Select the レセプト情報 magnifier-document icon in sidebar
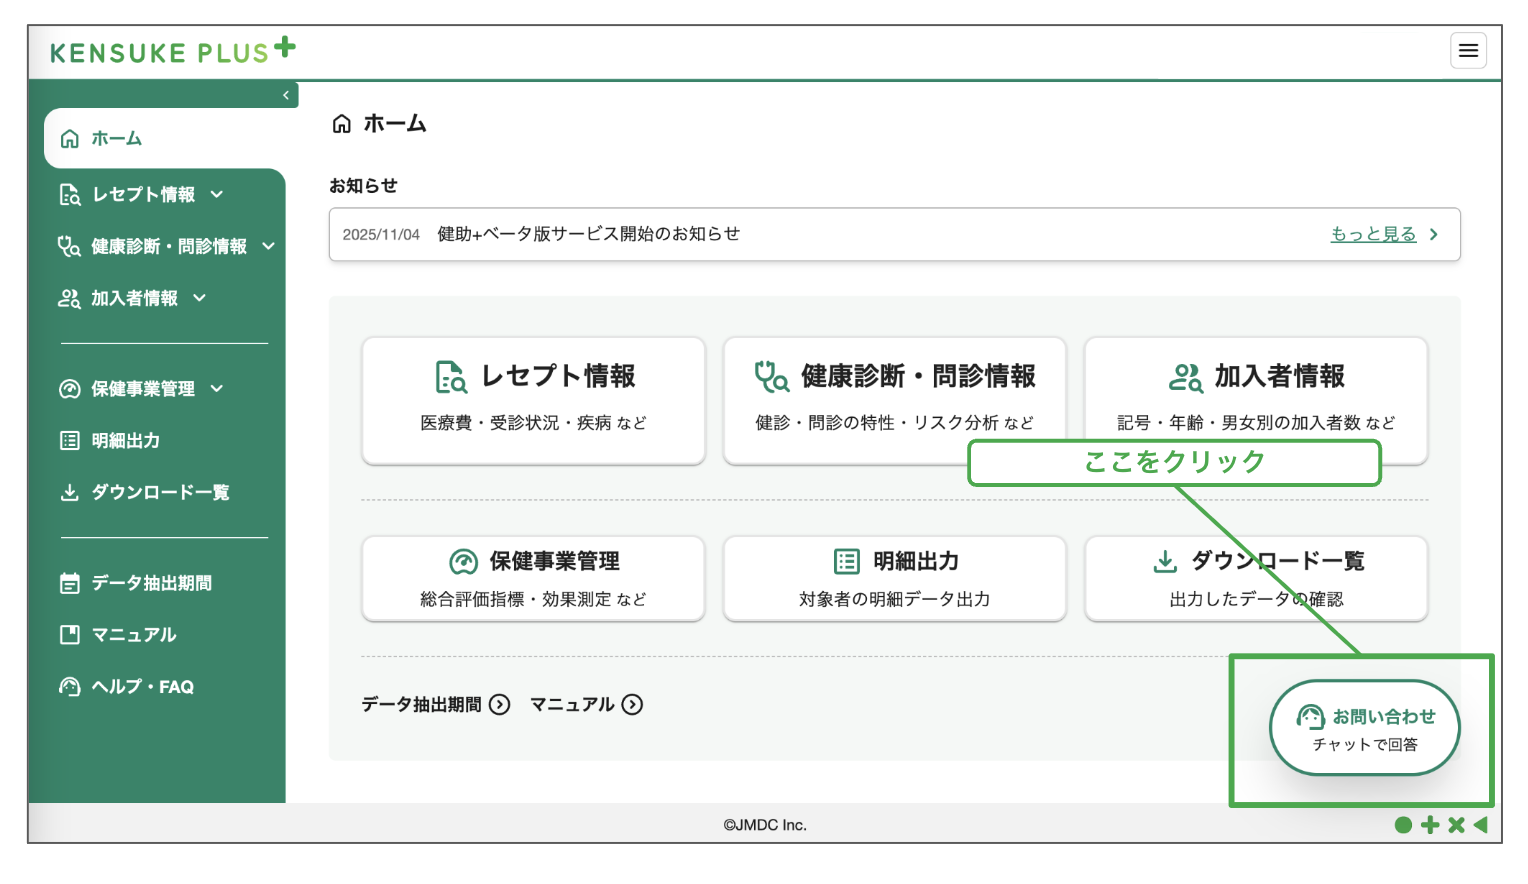This screenshot has width=1528, height=884. 70,194
